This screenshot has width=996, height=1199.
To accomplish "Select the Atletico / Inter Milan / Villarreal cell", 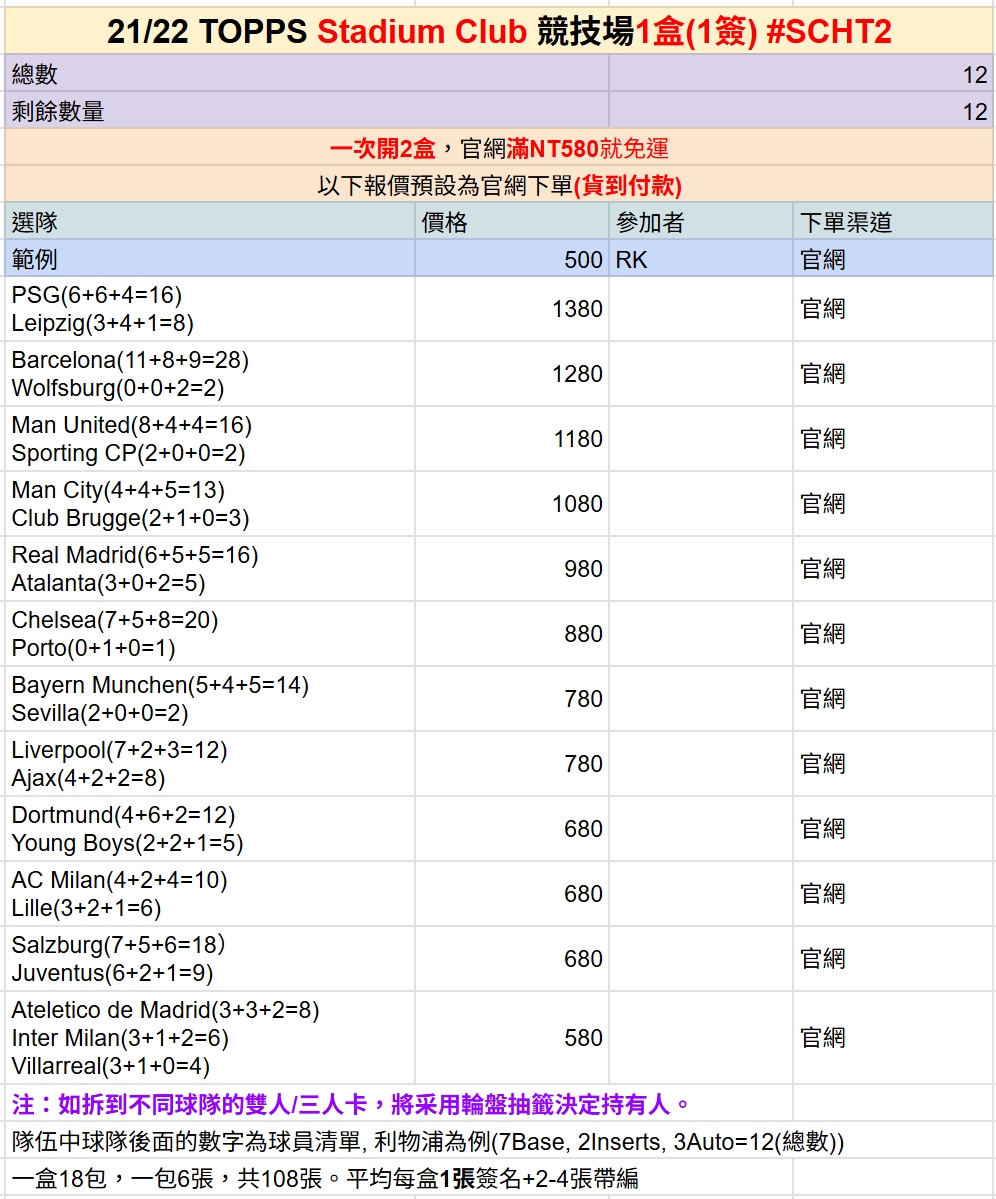I will pyautogui.click(x=209, y=1038).
